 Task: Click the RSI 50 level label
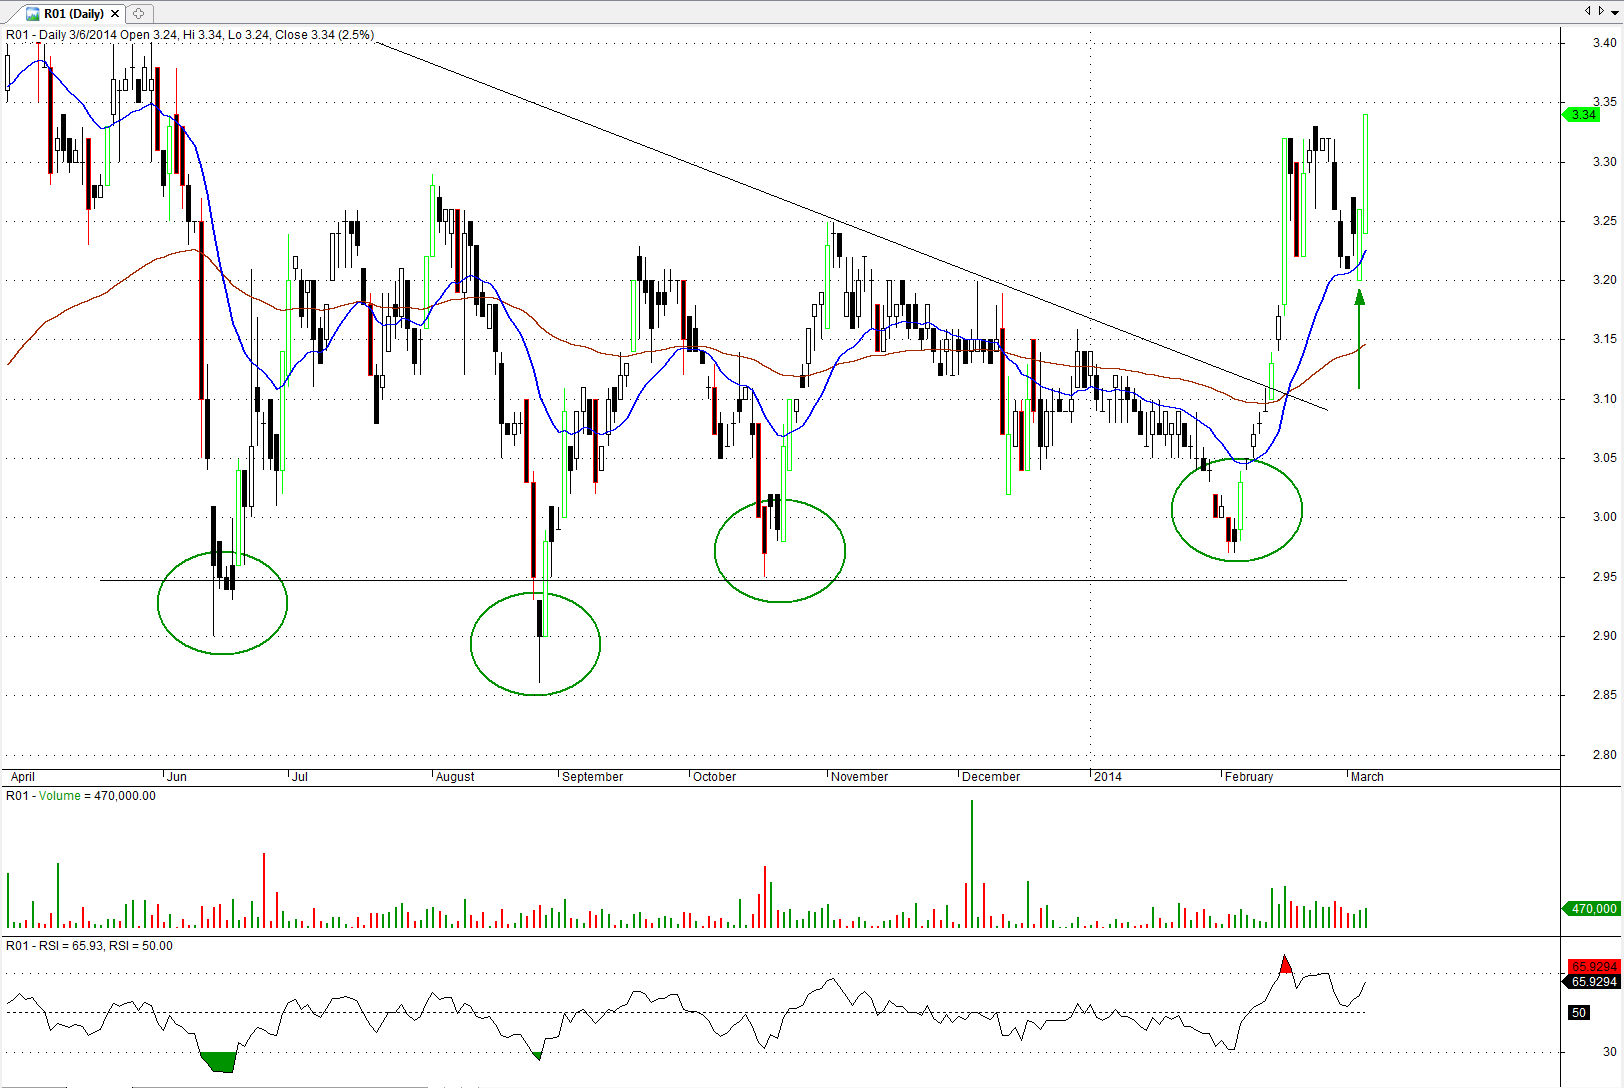point(1578,1013)
